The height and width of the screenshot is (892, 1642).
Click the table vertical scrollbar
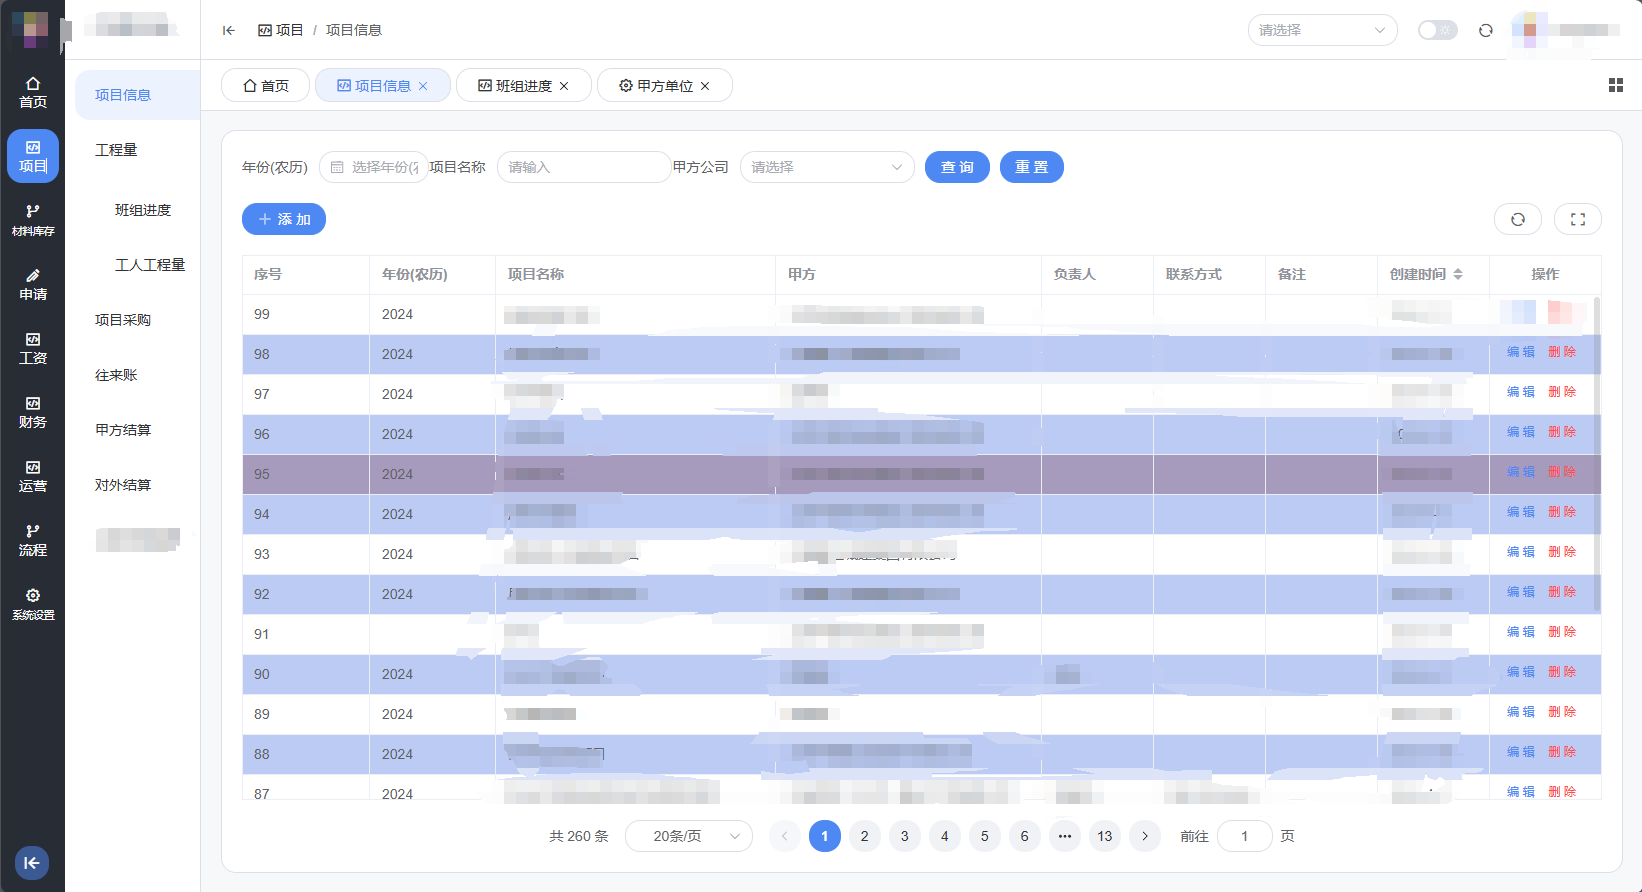pyautogui.click(x=1597, y=455)
